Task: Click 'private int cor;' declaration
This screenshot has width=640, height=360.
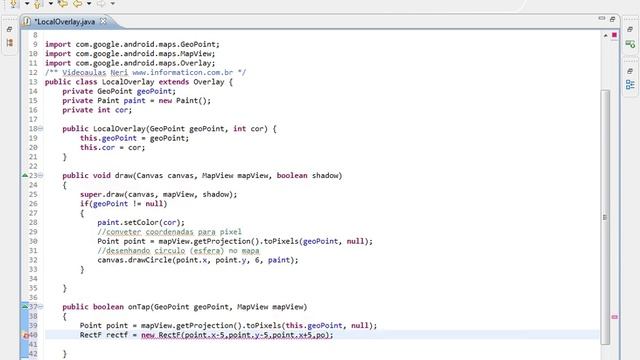Action: (97, 110)
